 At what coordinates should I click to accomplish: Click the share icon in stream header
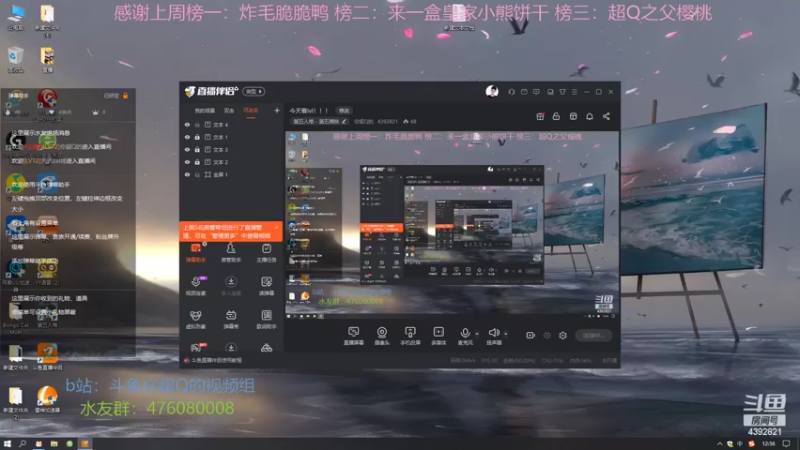point(606,116)
